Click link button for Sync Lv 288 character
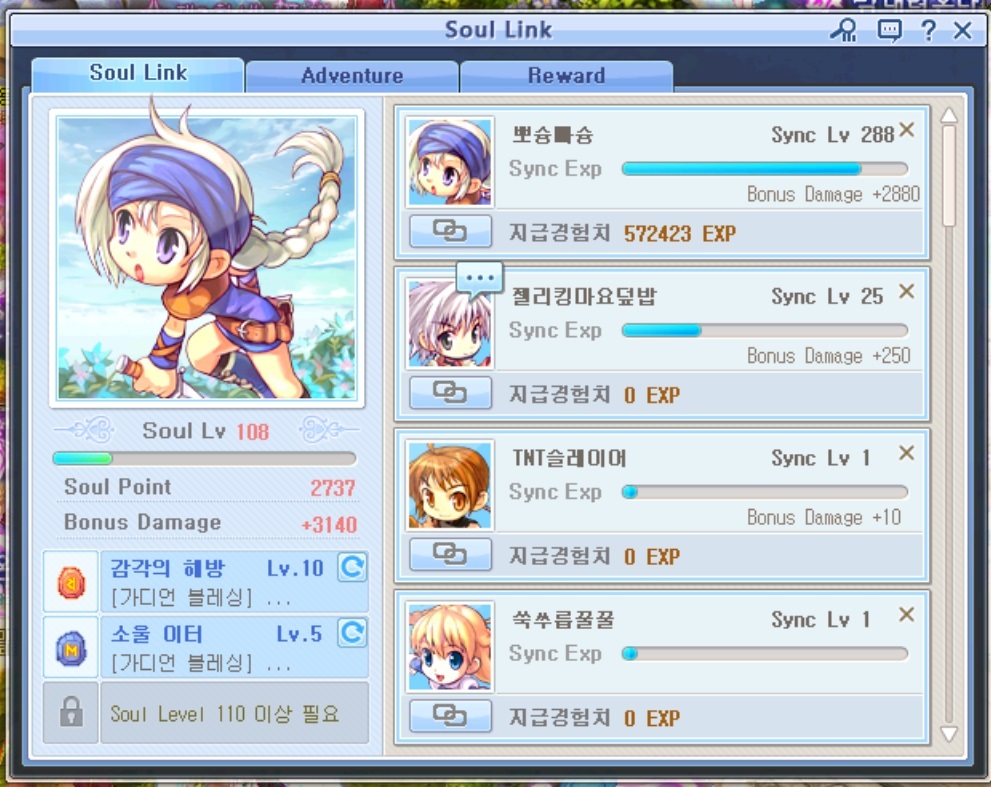This screenshot has height=787, width=991. [450, 231]
